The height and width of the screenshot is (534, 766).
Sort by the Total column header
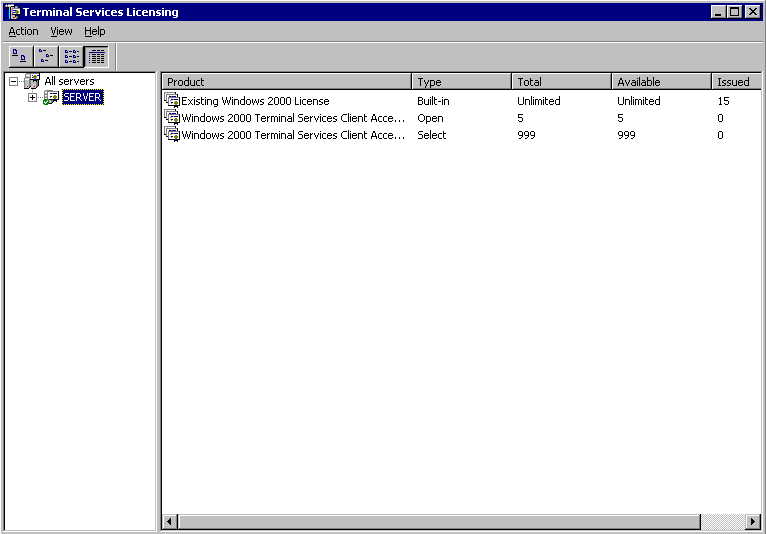tap(562, 82)
